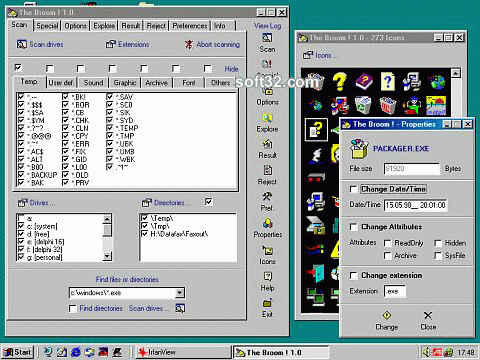Click the Reject document icon in sidebar
The image size is (480, 360).
coord(267,170)
